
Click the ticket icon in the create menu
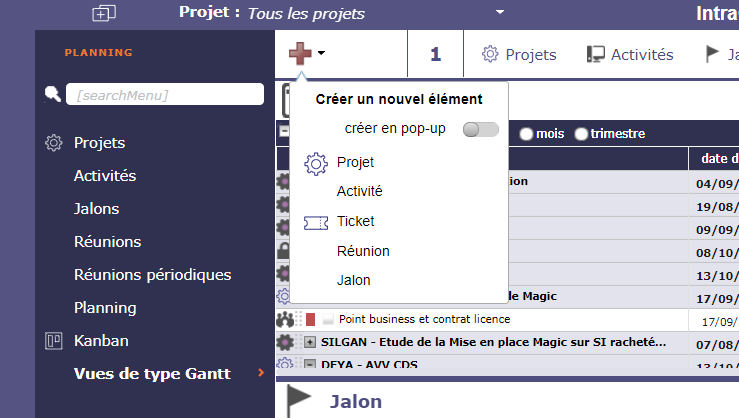pyautogui.click(x=316, y=222)
